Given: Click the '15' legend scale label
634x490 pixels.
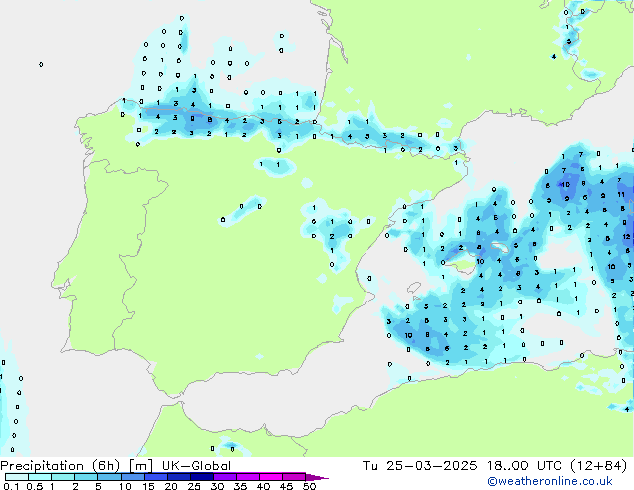Looking at the screenshot, I should click(x=148, y=486).
